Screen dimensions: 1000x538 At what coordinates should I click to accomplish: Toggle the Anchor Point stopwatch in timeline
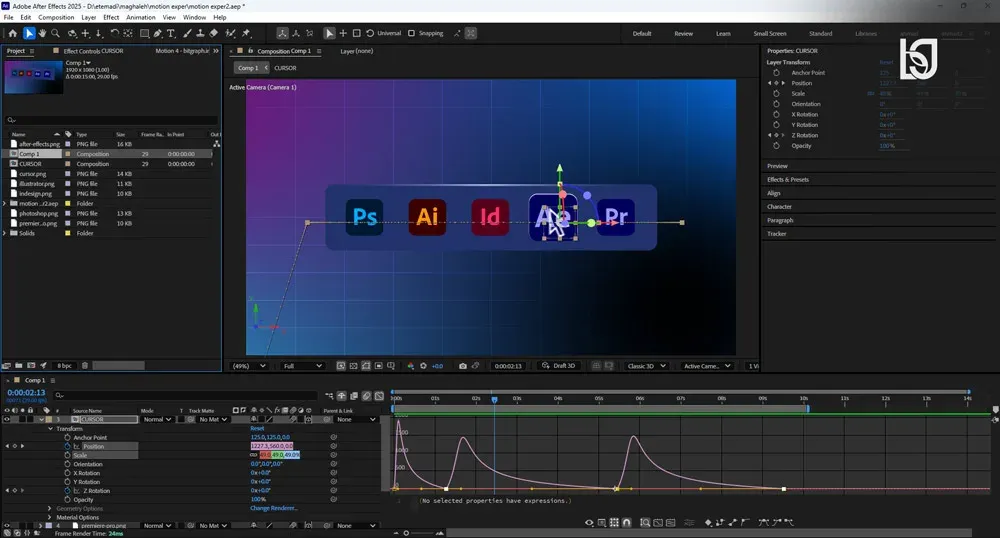pyautogui.click(x=68, y=437)
